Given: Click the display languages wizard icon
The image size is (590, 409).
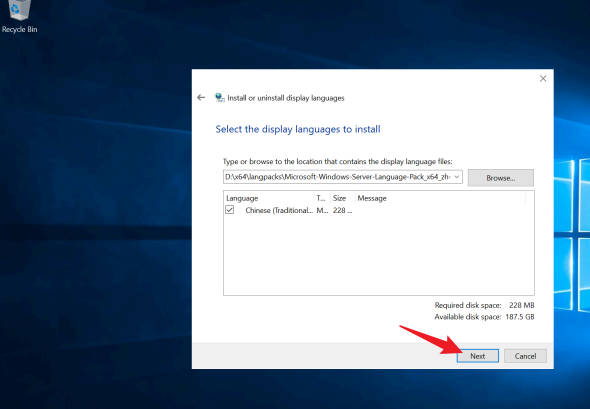Looking at the screenshot, I should [219, 98].
